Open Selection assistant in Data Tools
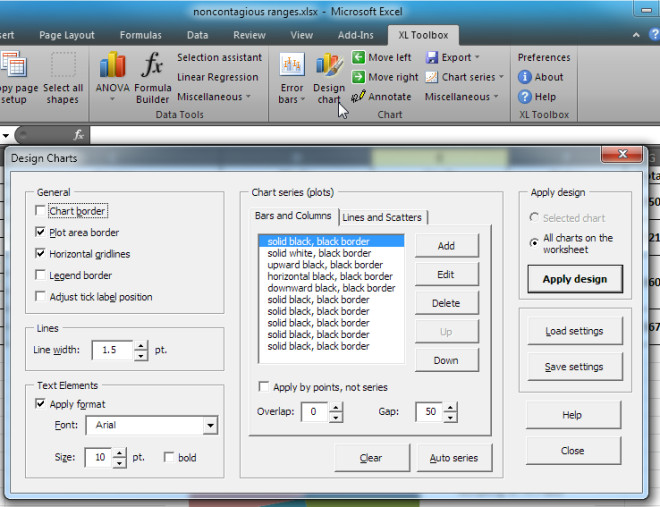 219,57
